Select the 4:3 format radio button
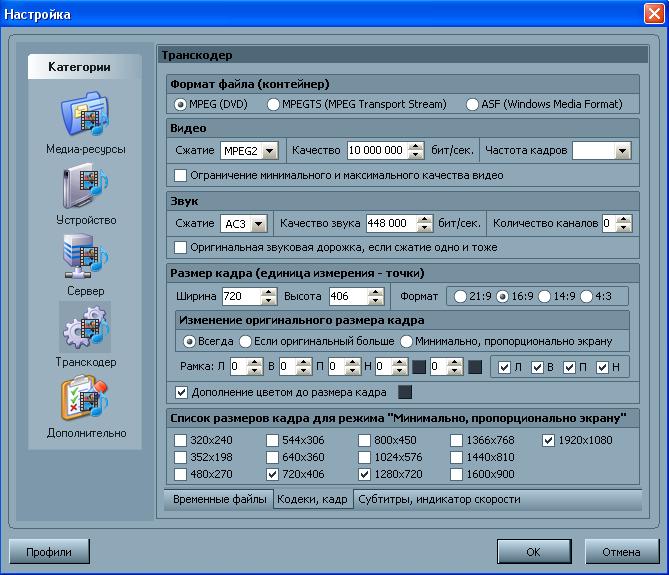The height and width of the screenshot is (575, 669). (587, 296)
